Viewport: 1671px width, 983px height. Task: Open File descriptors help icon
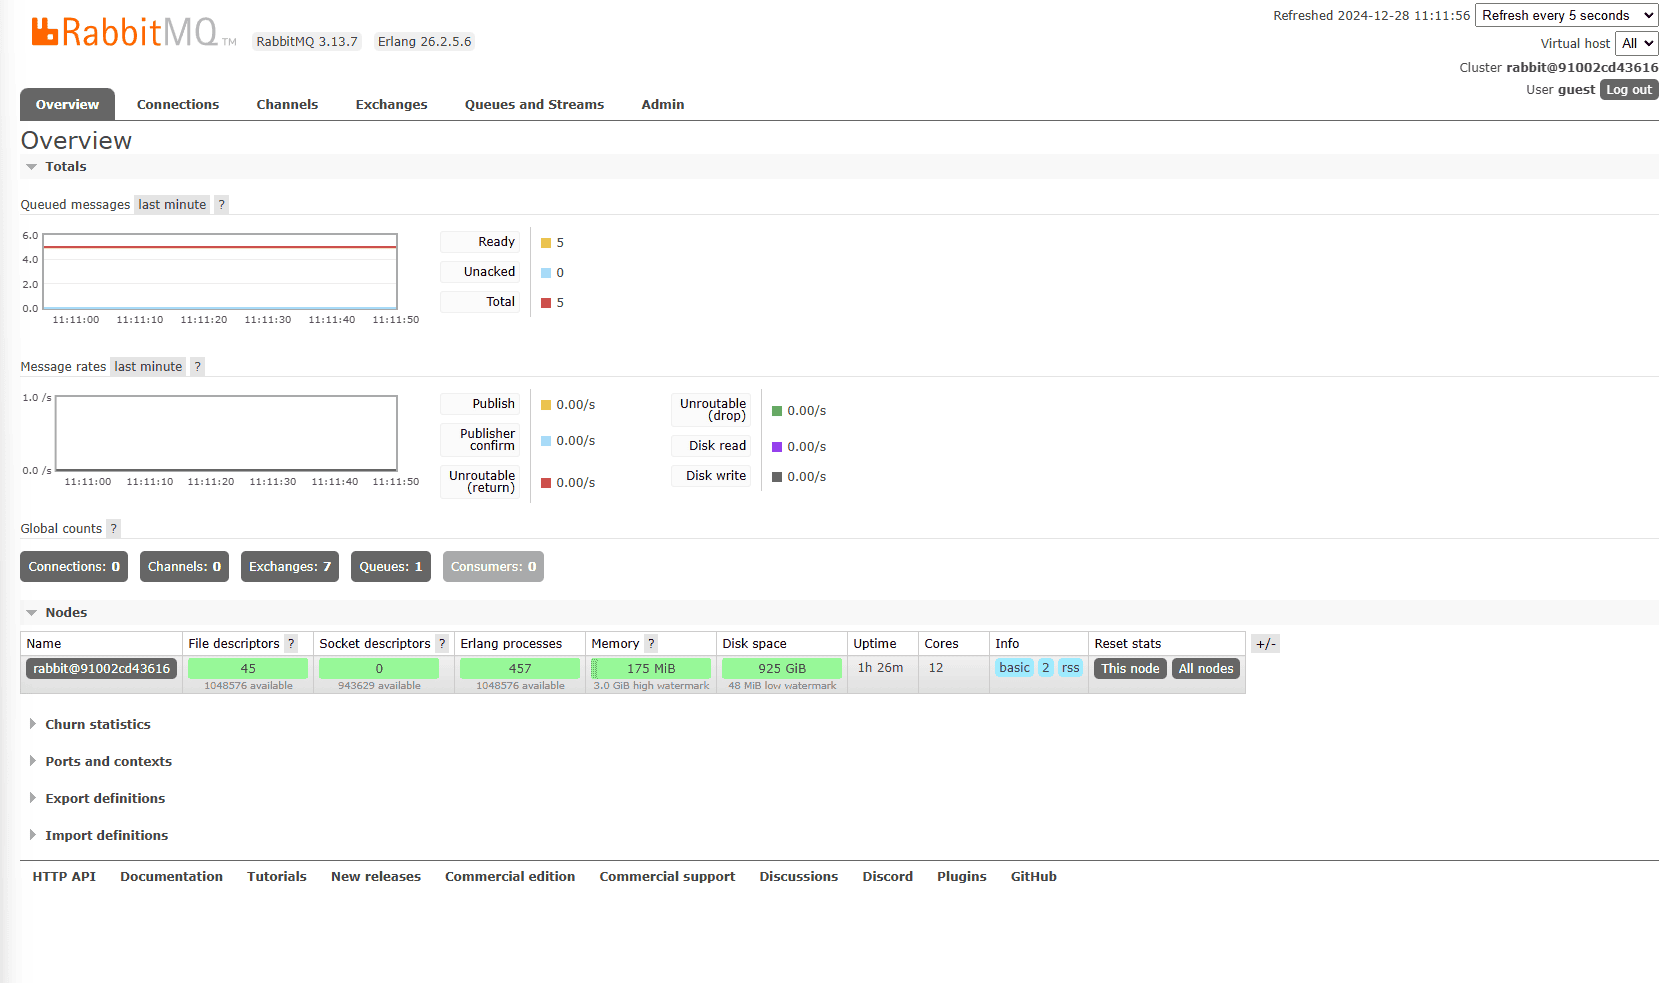pos(291,643)
